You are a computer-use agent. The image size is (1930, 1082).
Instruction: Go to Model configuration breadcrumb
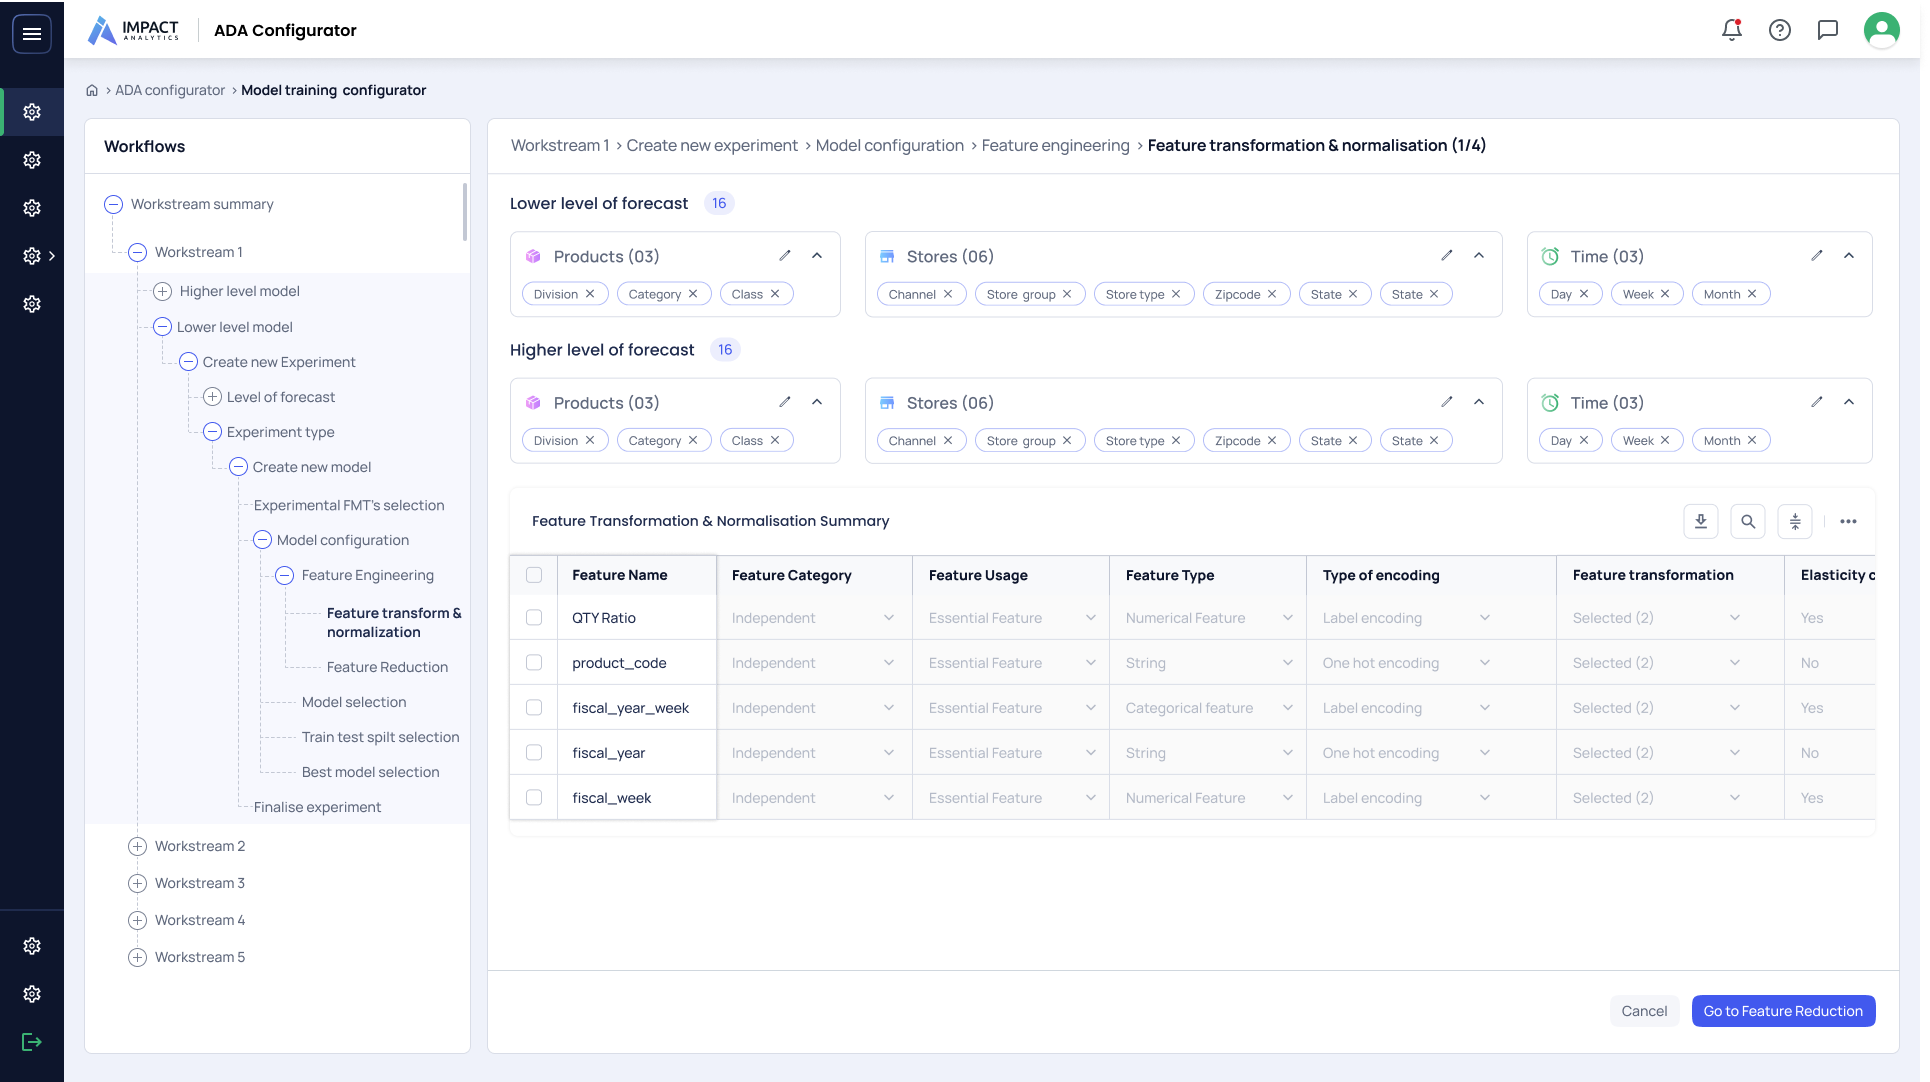pos(889,145)
